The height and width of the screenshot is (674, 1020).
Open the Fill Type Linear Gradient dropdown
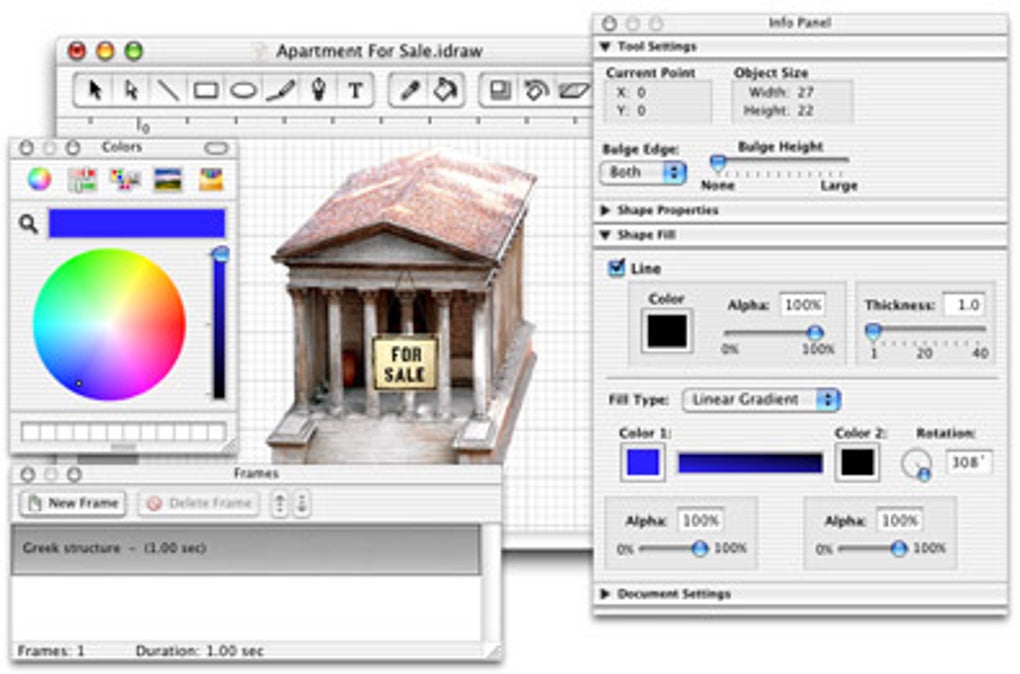click(761, 399)
